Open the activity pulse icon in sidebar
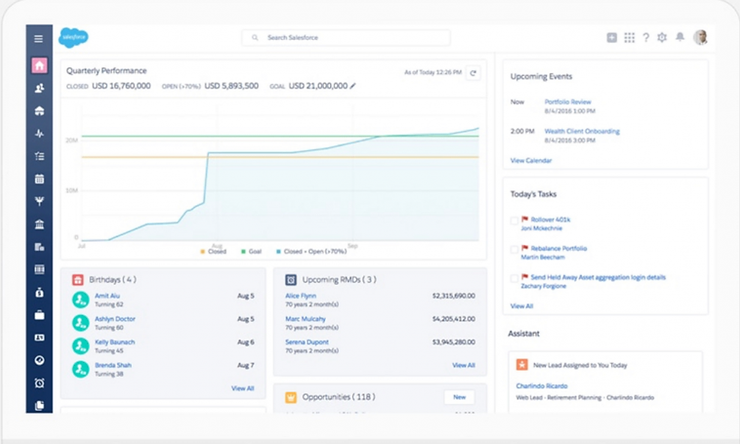The width and height of the screenshot is (740, 444). [39, 134]
